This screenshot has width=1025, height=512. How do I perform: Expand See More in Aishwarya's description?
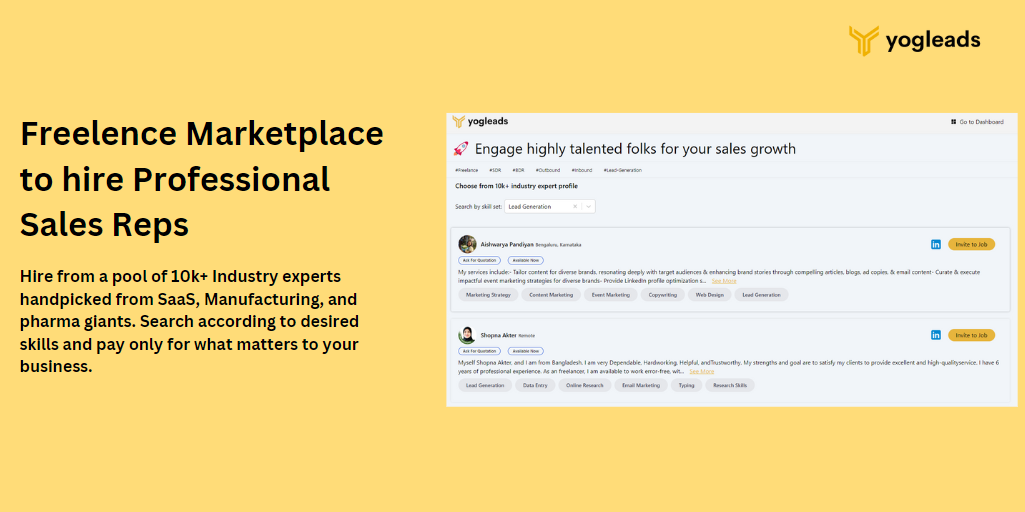coord(724,281)
